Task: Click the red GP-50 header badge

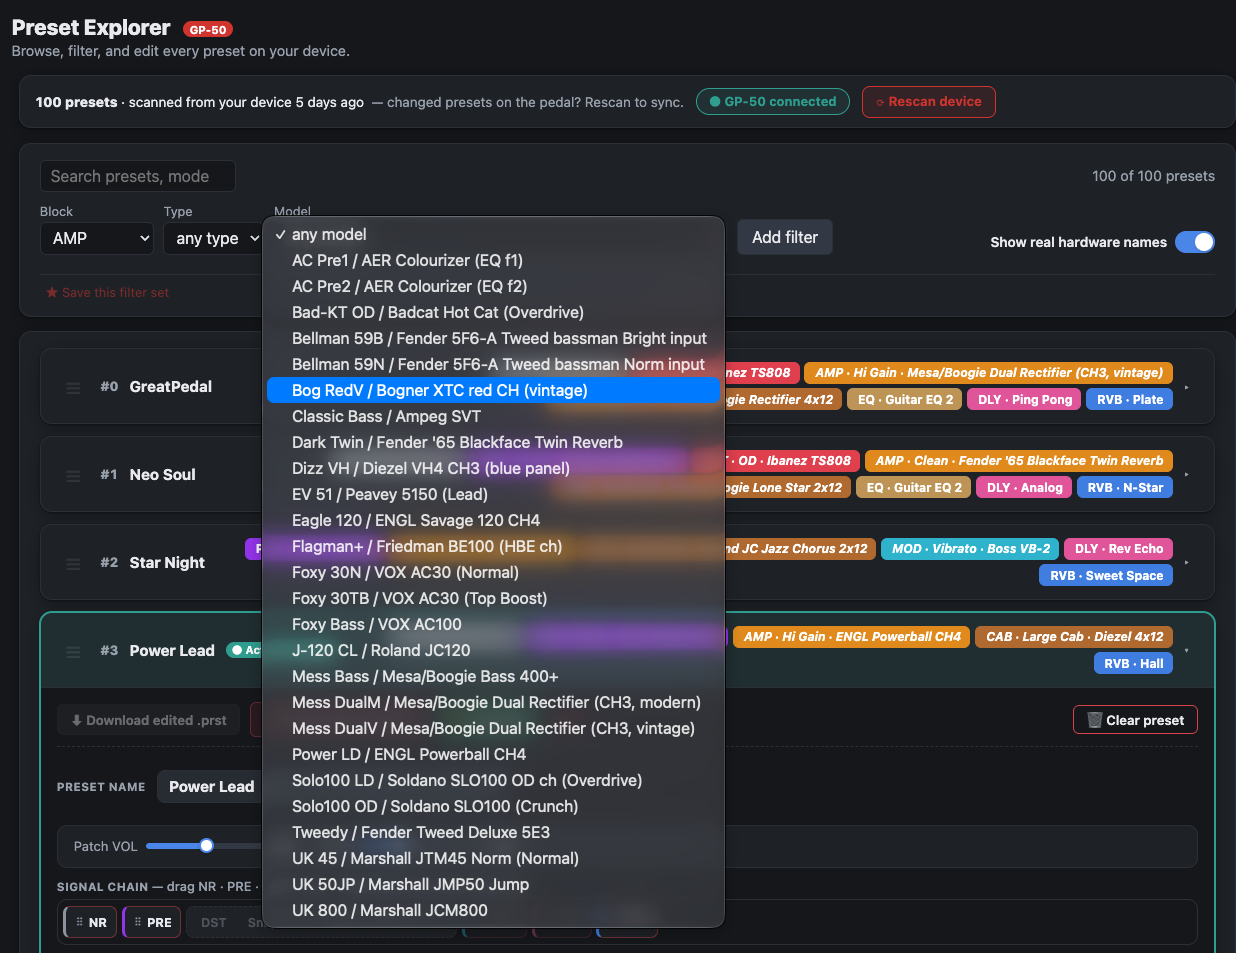Action: [208, 30]
